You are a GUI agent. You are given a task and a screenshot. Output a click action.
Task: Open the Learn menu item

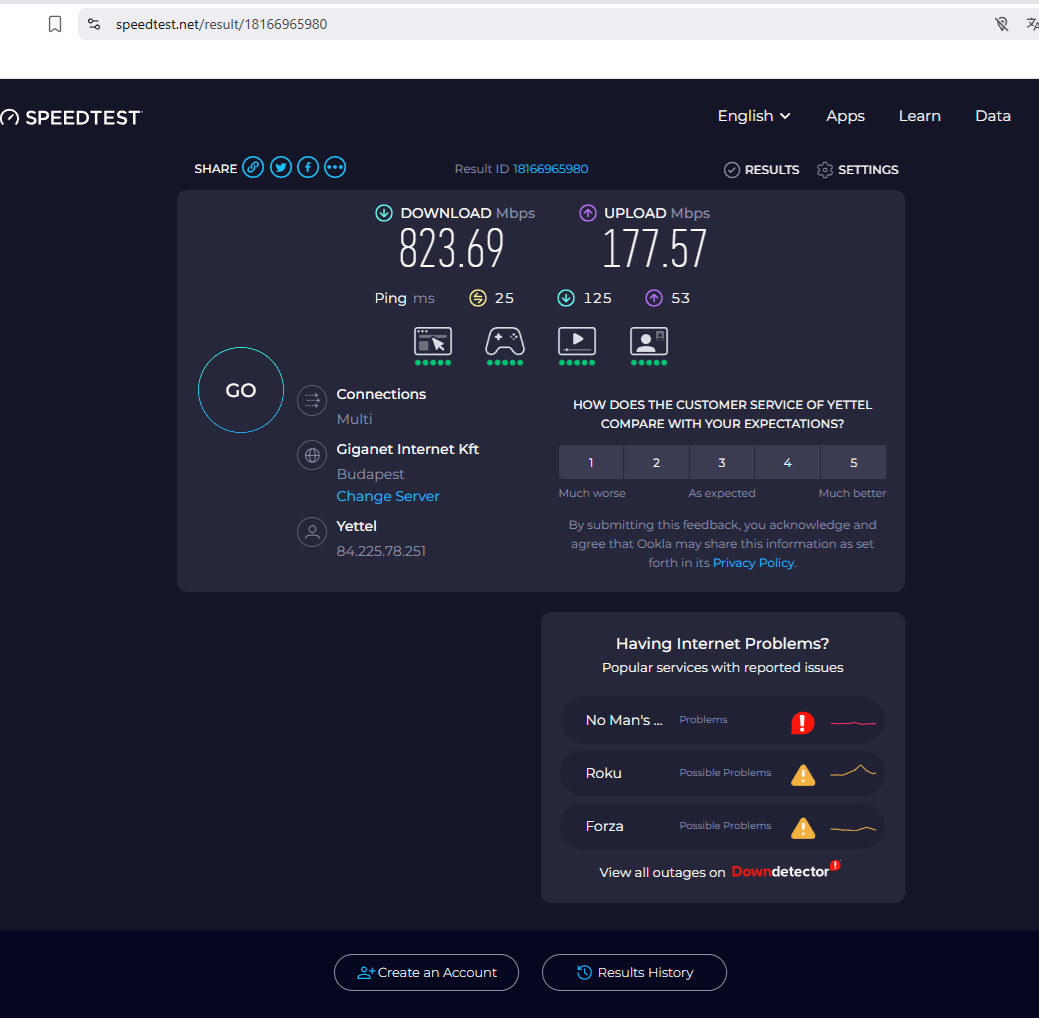919,116
